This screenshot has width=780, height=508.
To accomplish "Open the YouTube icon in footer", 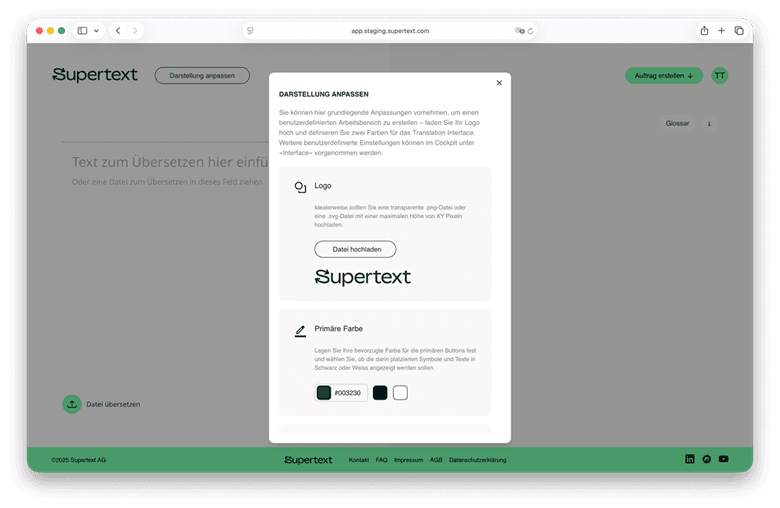I will click(723, 459).
